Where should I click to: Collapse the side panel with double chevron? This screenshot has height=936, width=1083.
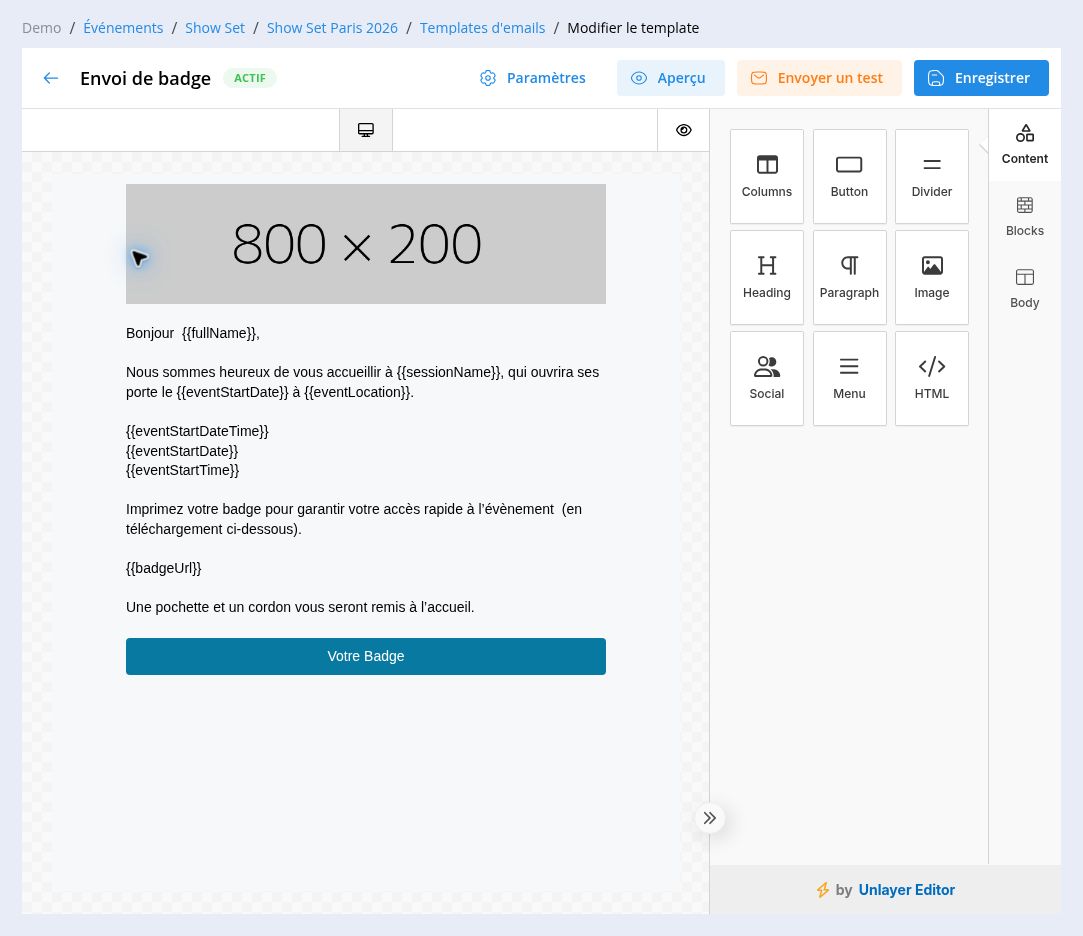709,819
